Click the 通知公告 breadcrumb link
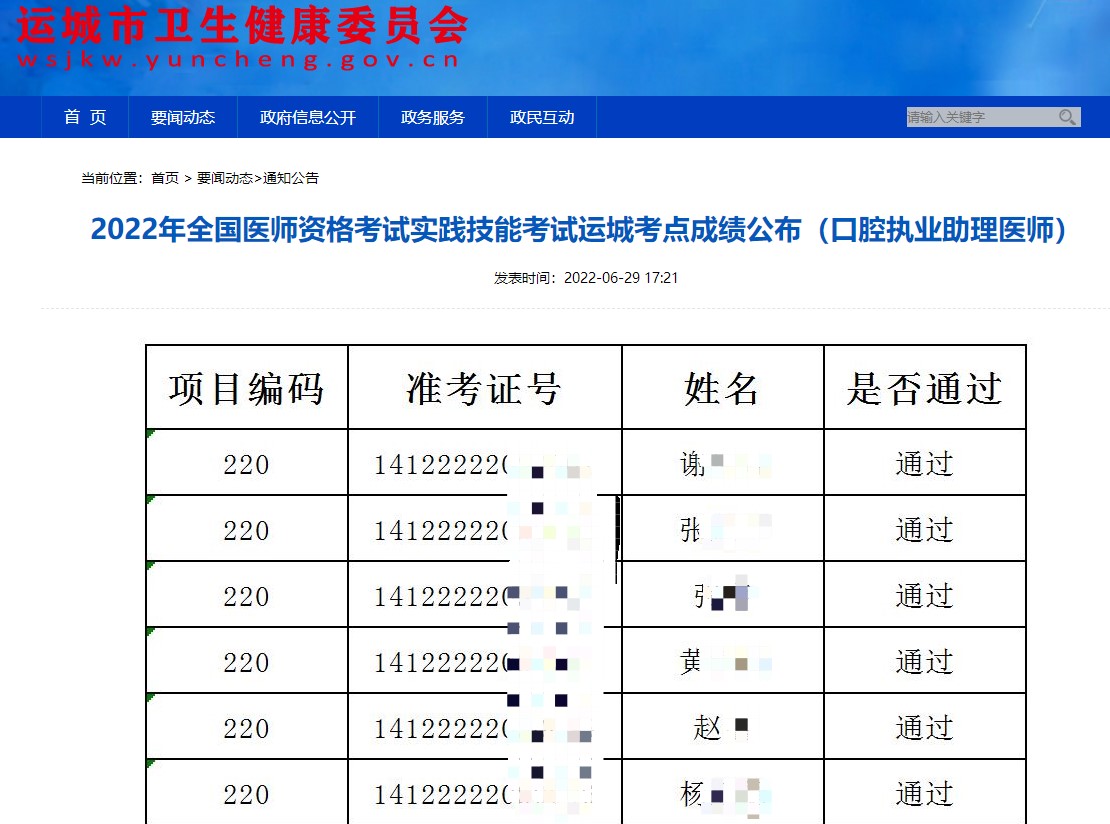The height and width of the screenshot is (824, 1110). (291, 178)
